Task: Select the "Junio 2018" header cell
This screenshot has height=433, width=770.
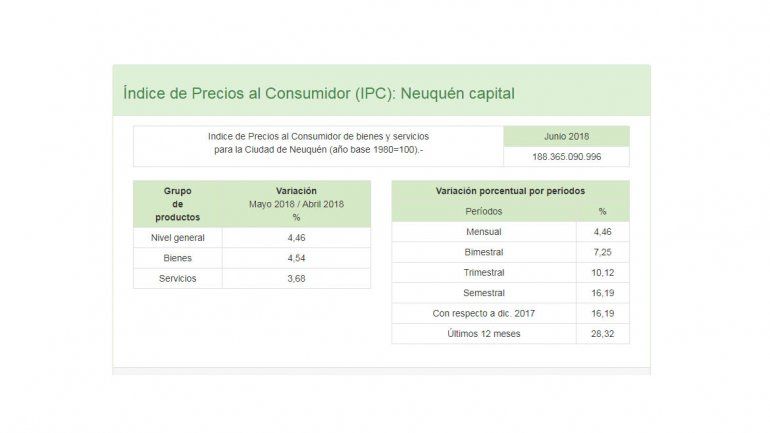Action: [x=566, y=136]
